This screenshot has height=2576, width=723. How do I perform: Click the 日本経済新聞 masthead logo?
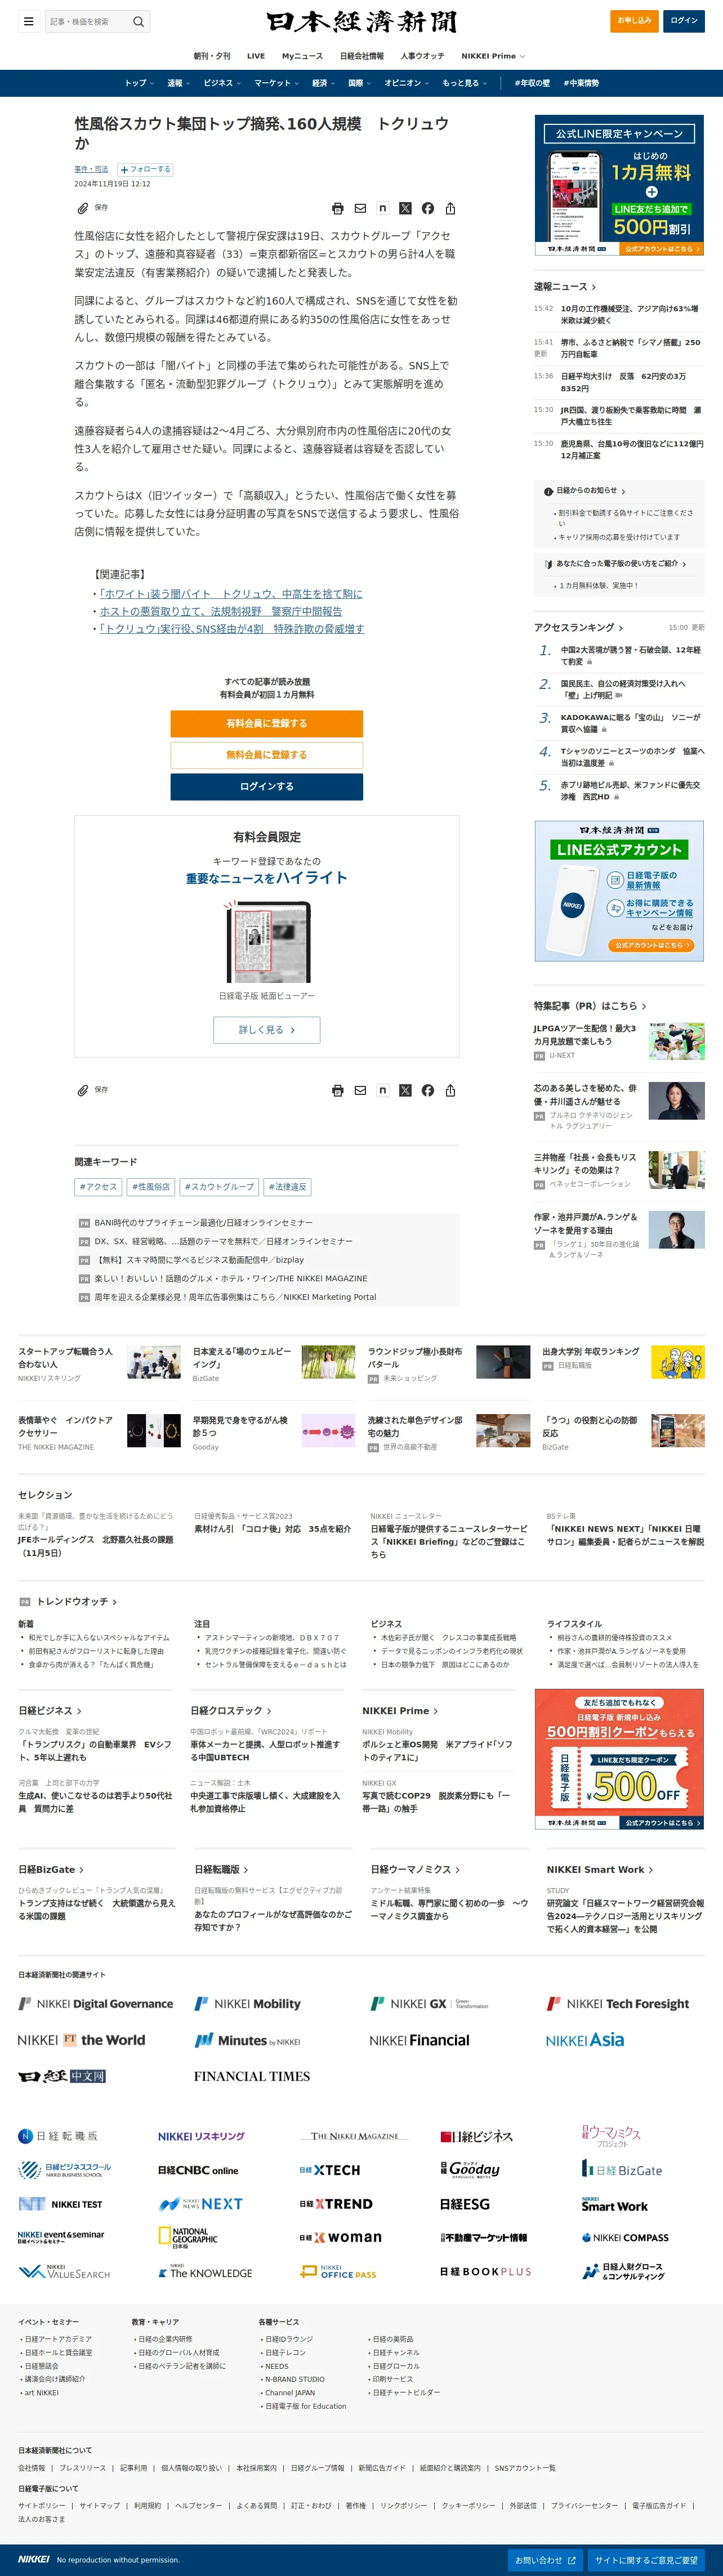[x=361, y=22]
